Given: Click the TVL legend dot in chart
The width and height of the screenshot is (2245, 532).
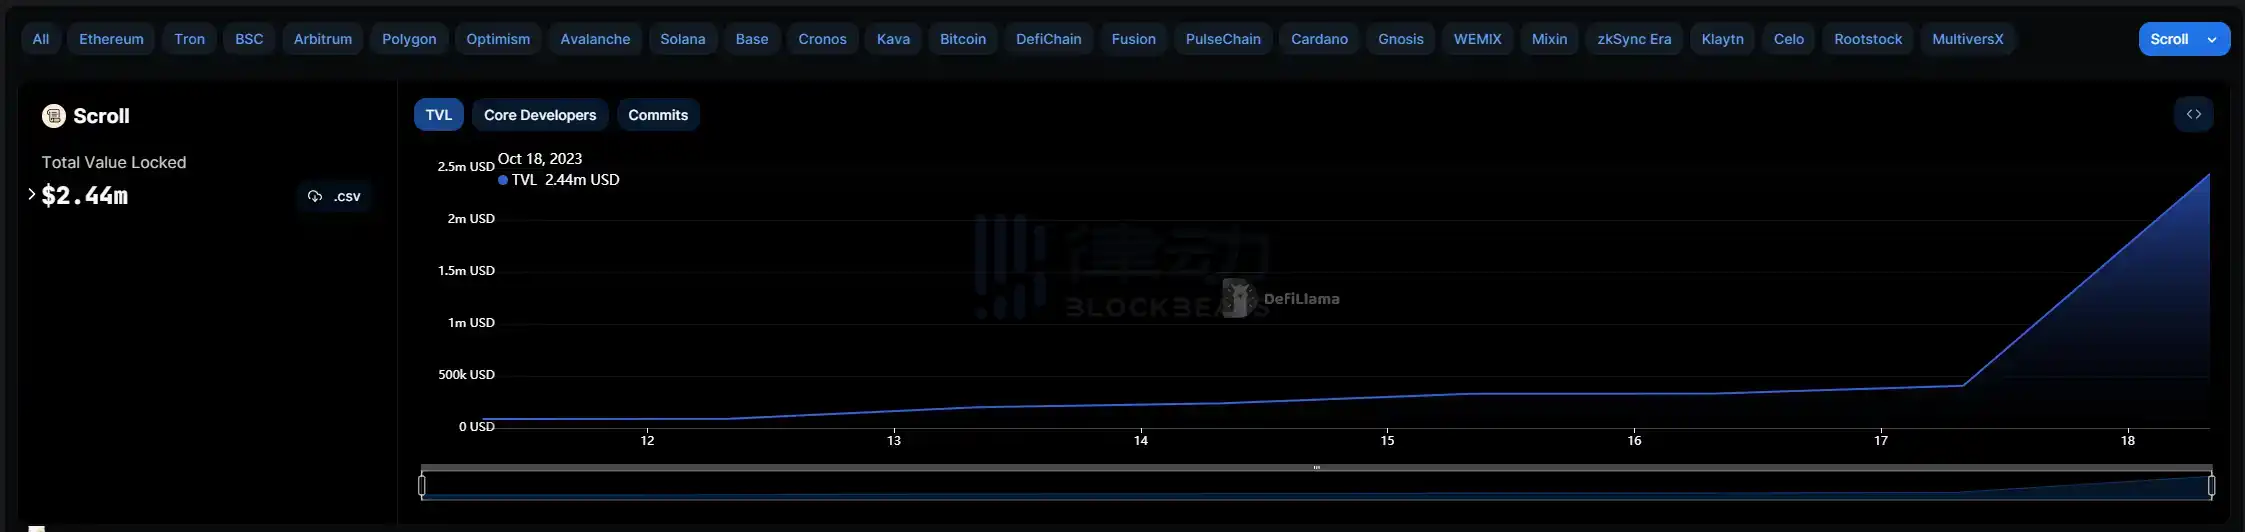Looking at the screenshot, I should click(x=503, y=180).
